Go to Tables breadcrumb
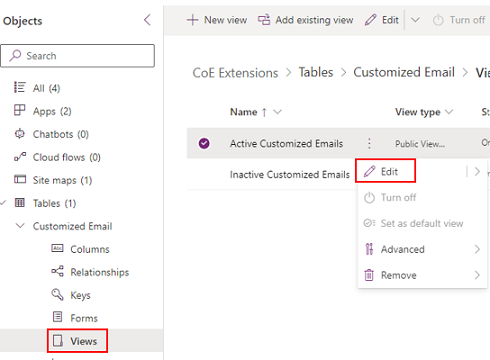This screenshot has width=490, height=360. point(316,72)
